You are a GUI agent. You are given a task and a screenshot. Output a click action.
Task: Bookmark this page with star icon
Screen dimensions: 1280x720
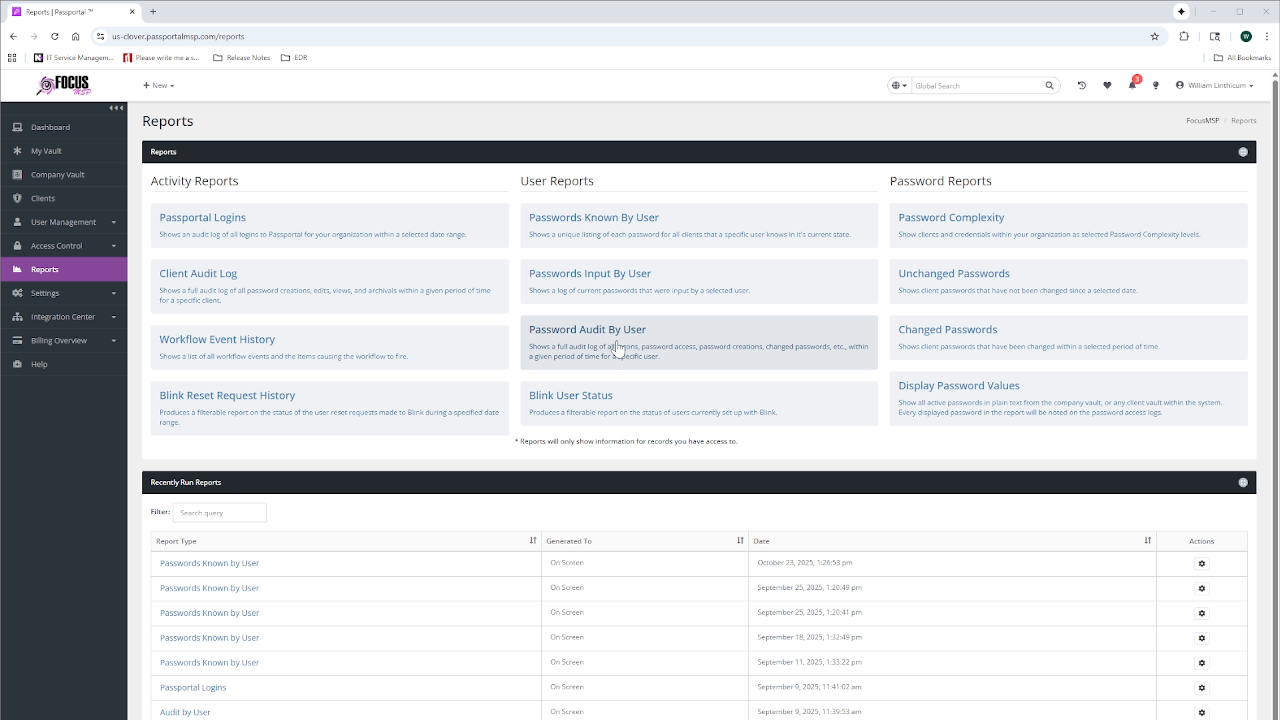pyautogui.click(x=1155, y=36)
